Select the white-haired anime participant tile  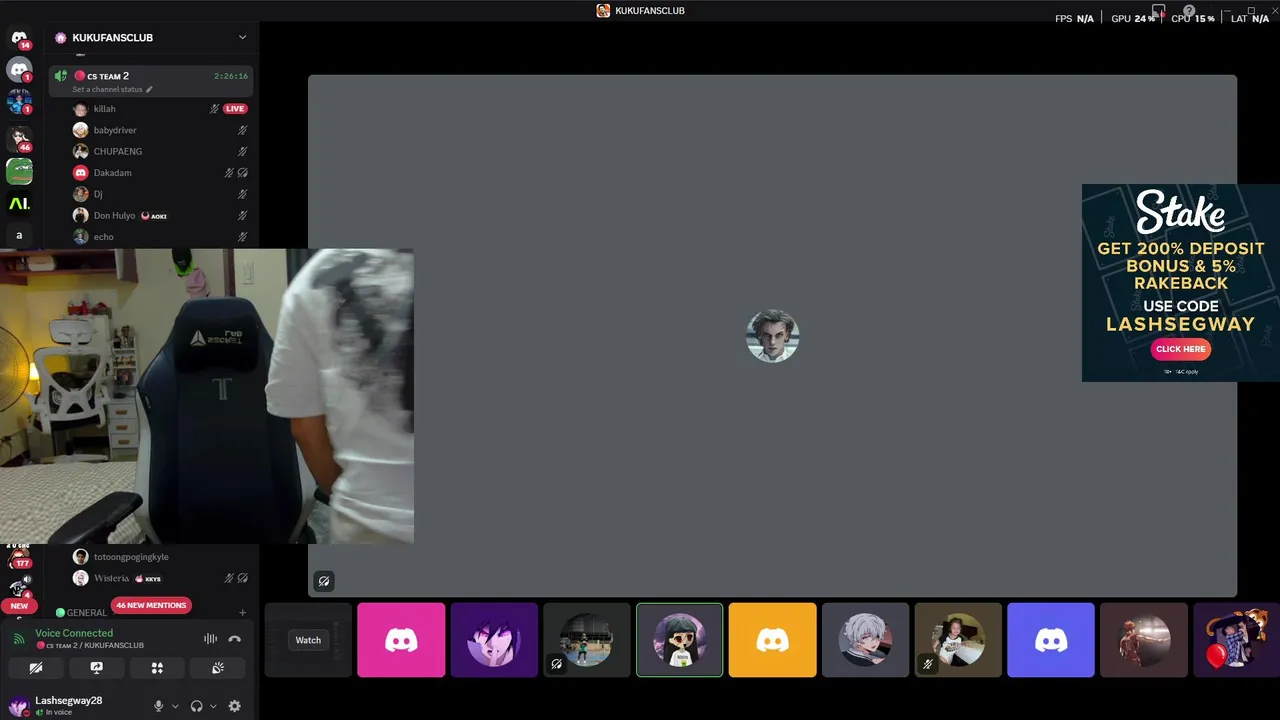coord(865,640)
